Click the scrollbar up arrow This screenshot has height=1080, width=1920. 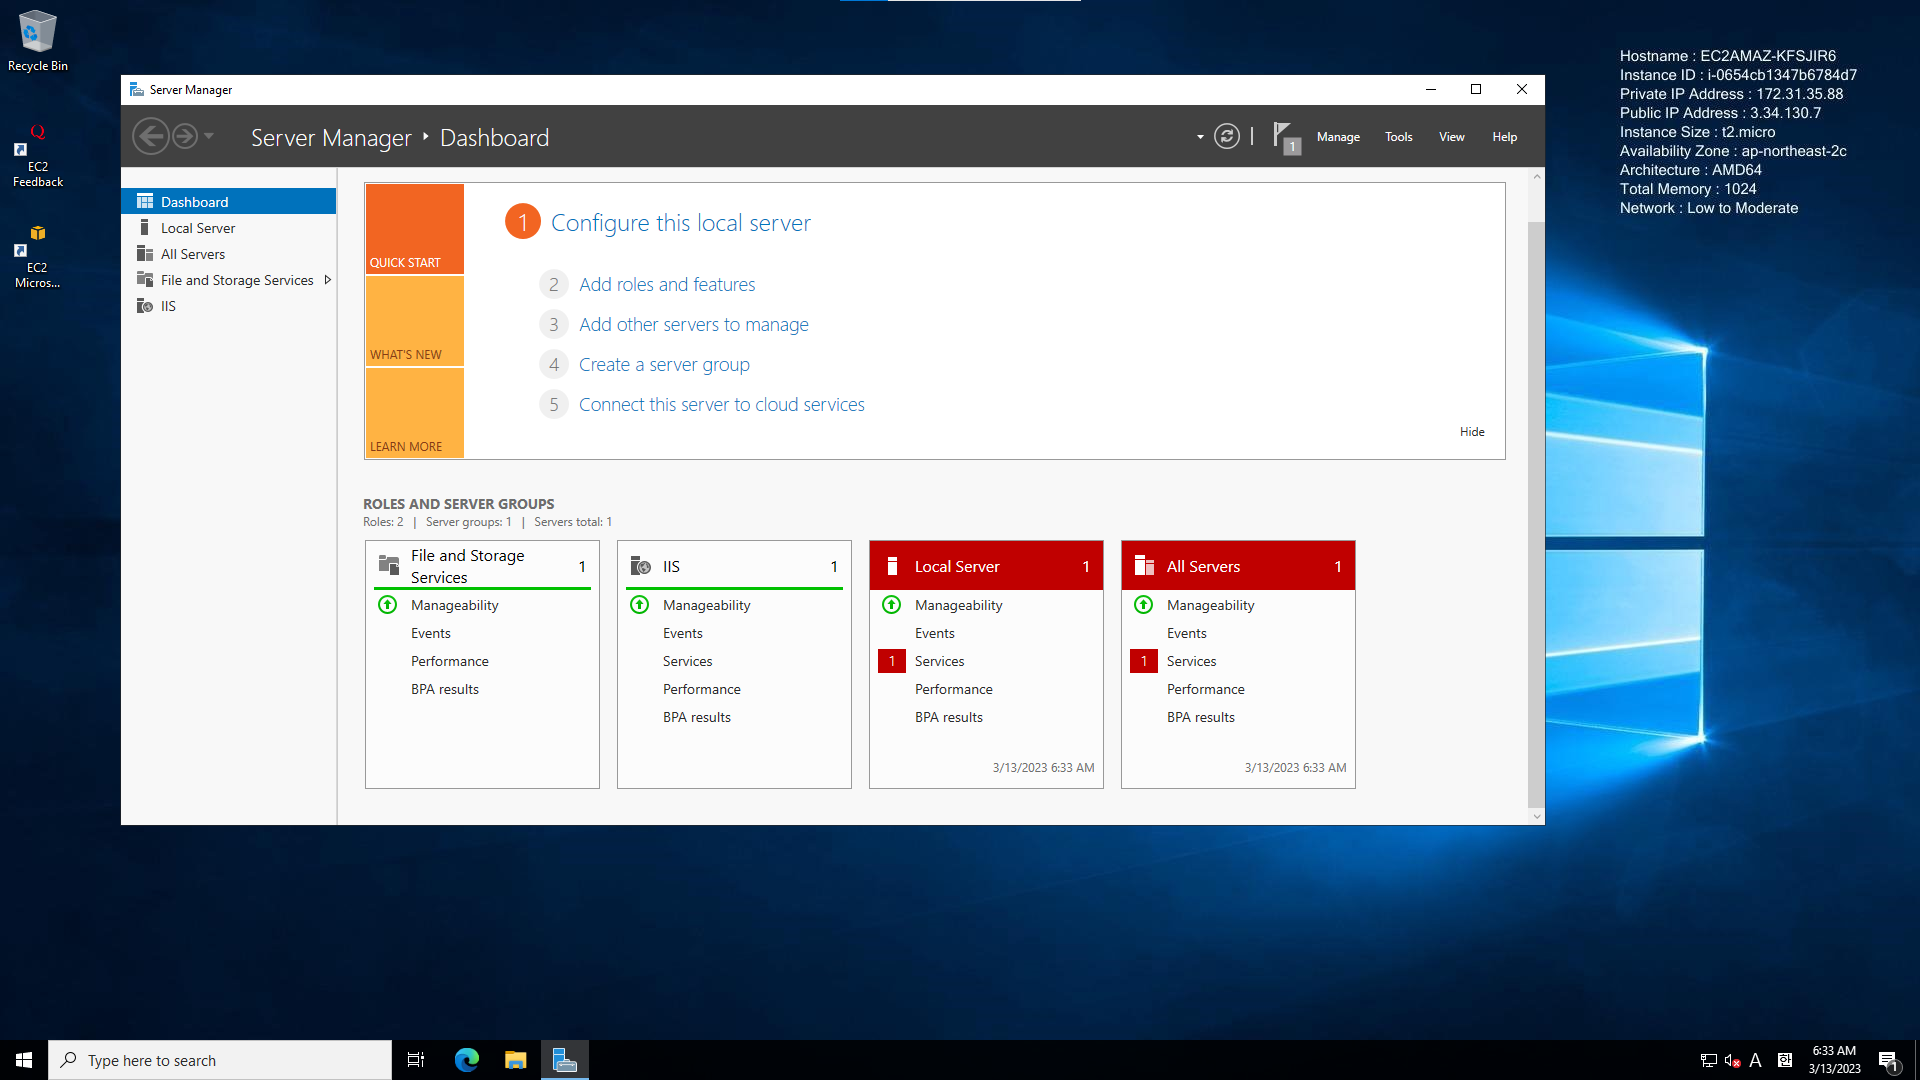(1536, 176)
